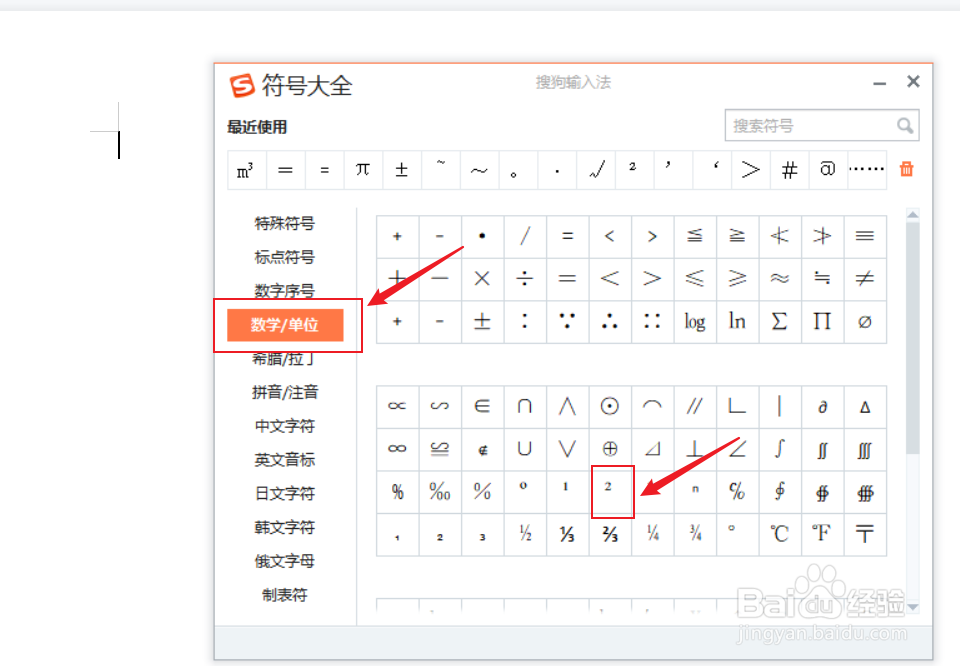
Task: Insert the ℃ Celsius symbol
Action: [779, 534]
